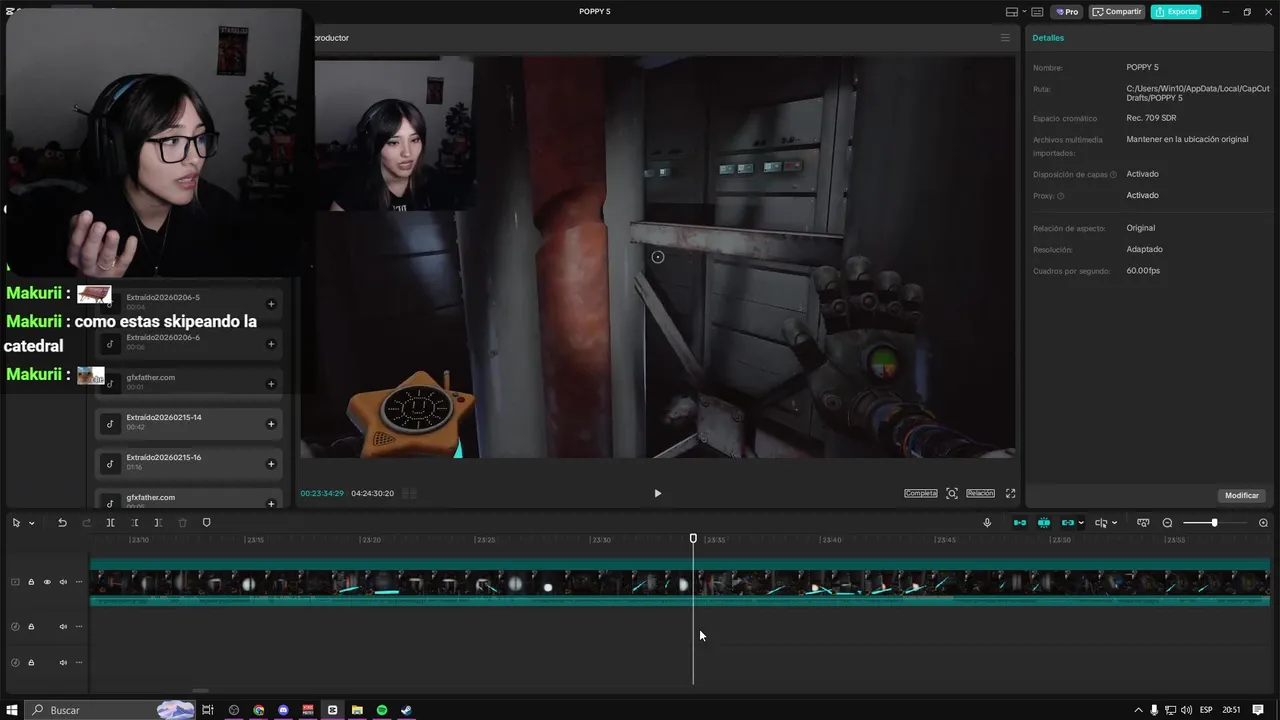Add Extraído20260215-14 to the timeline
Viewport: 1280px width, 720px height.
pyautogui.click(x=271, y=424)
